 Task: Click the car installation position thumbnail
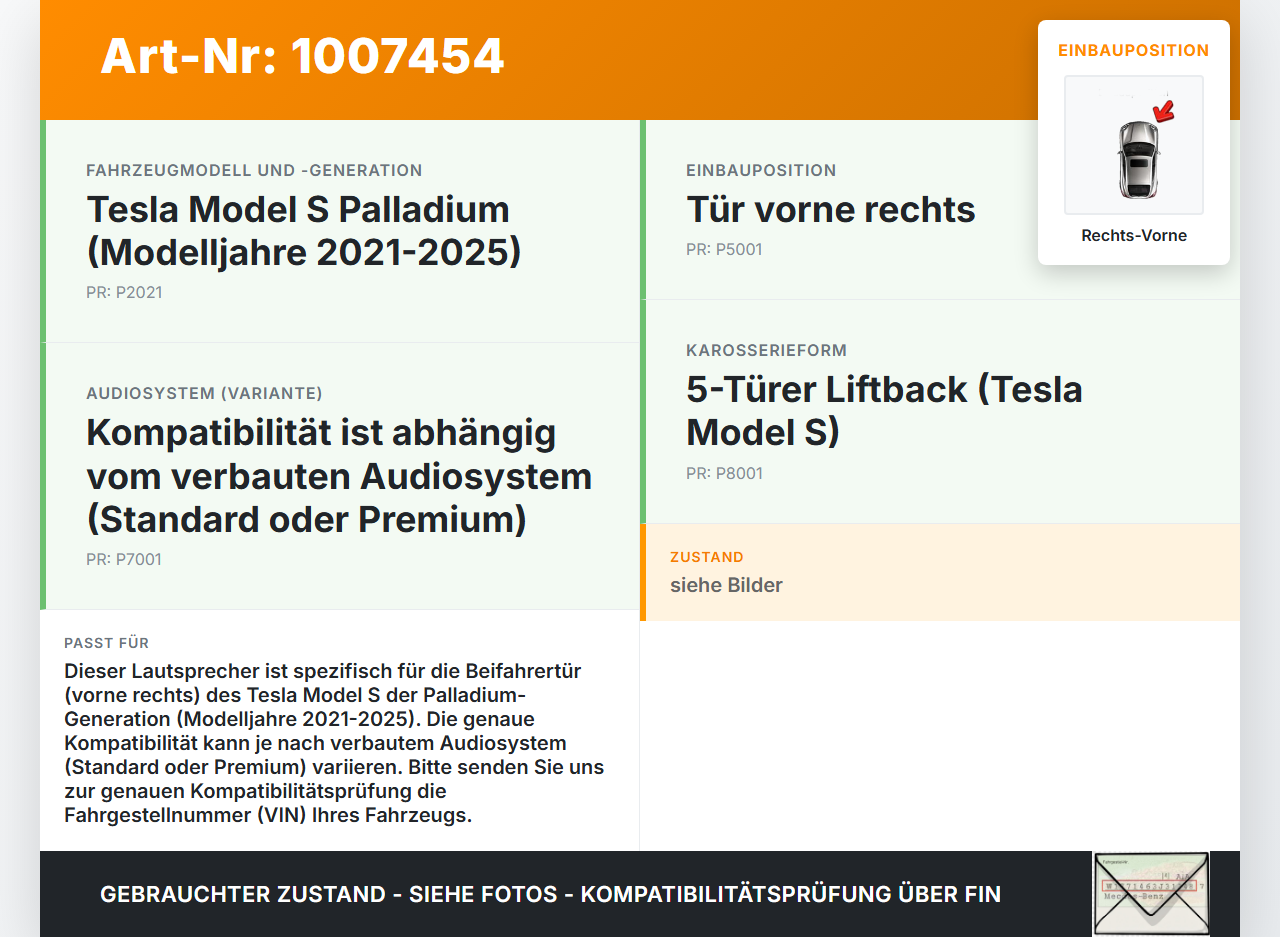(1134, 145)
